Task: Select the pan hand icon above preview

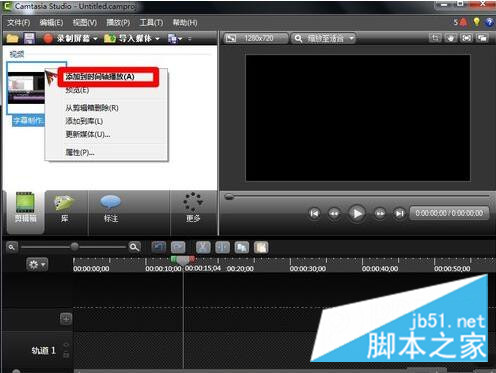Action: click(x=451, y=38)
